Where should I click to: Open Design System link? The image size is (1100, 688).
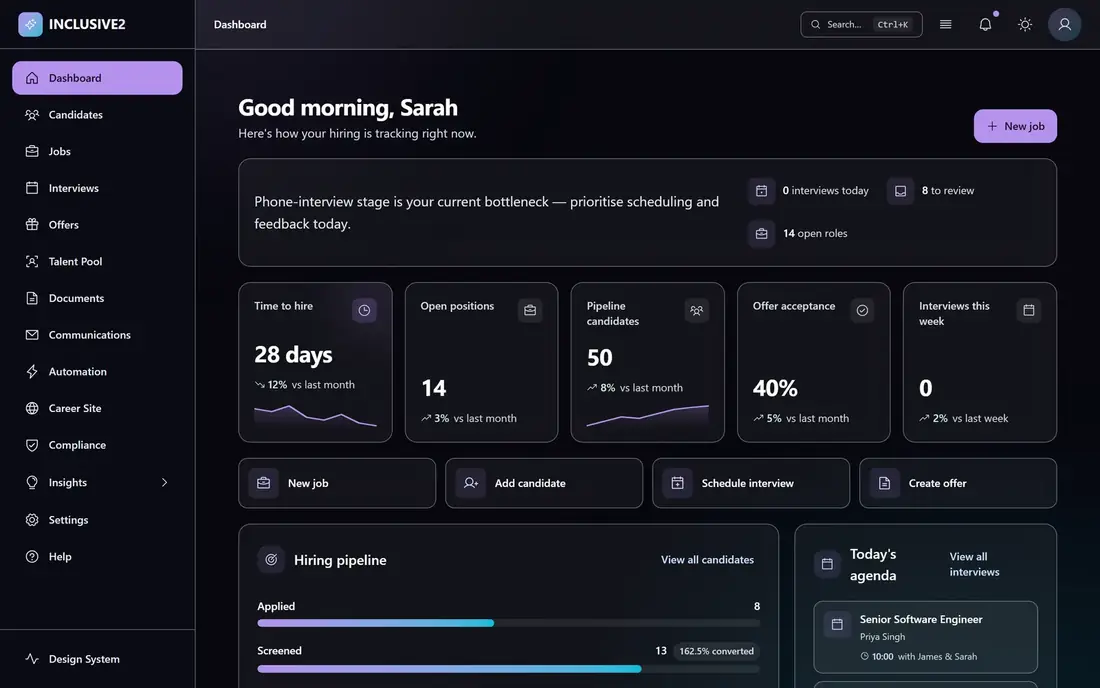(98, 659)
